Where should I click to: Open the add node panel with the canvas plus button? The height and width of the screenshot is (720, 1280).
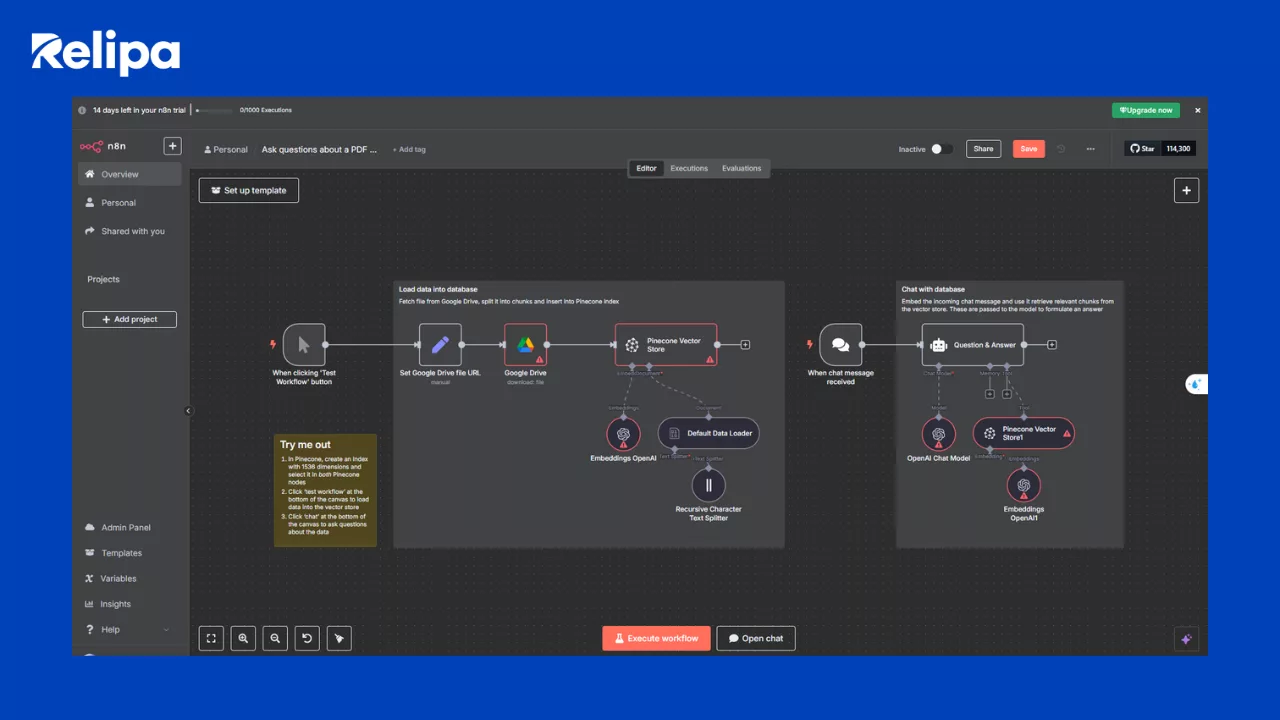tap(1186, 190)
